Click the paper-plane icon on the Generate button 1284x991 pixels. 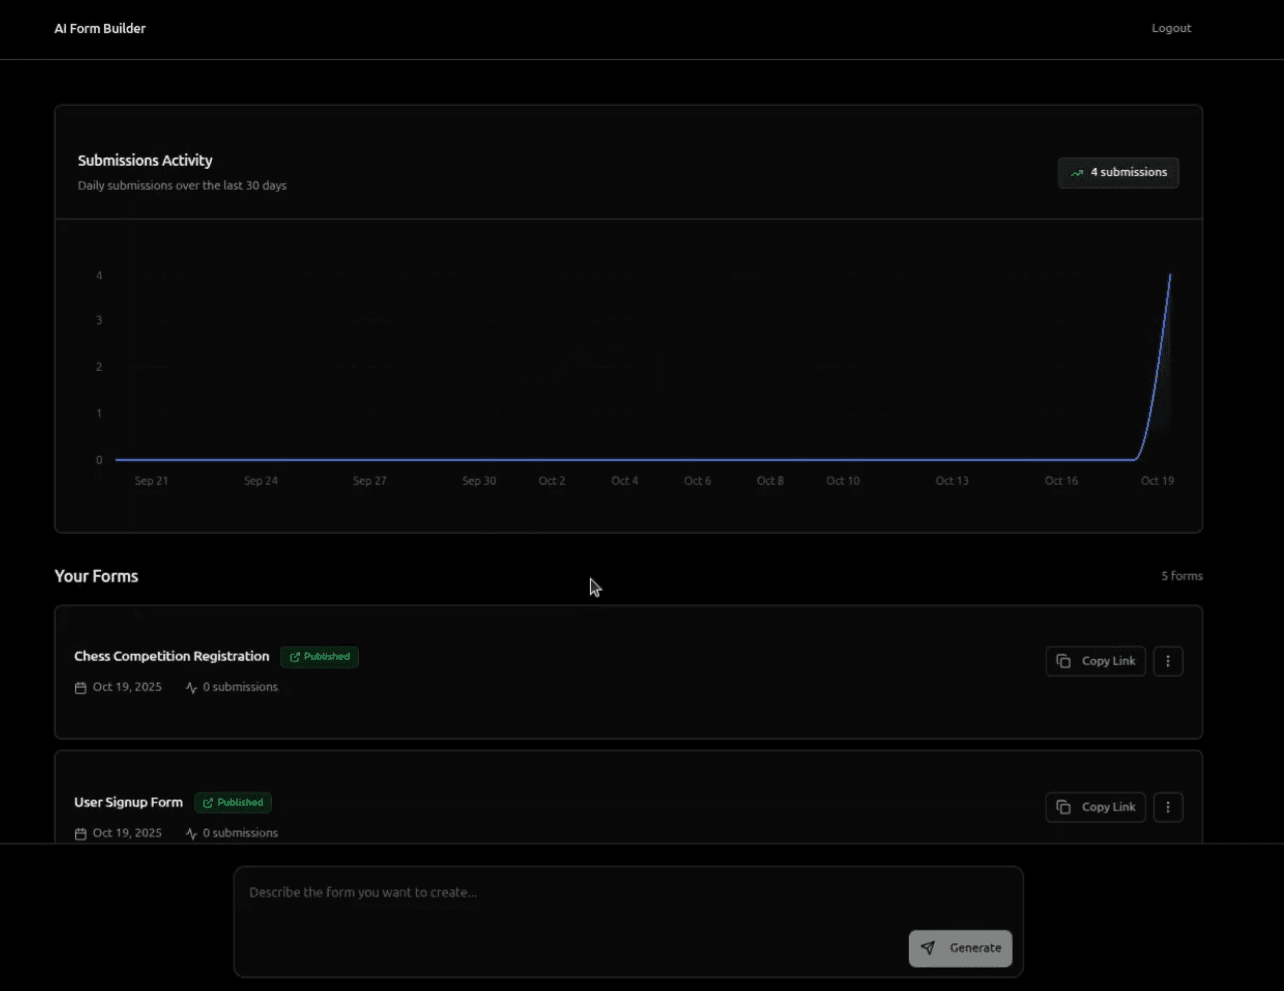927,948
